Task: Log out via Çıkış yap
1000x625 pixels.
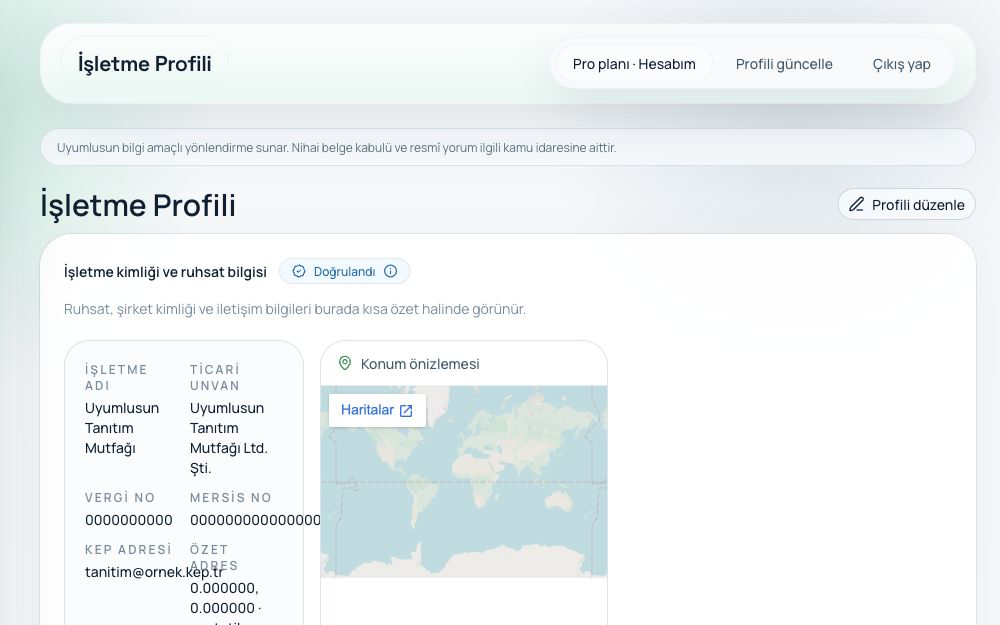Action: point(901,64)
